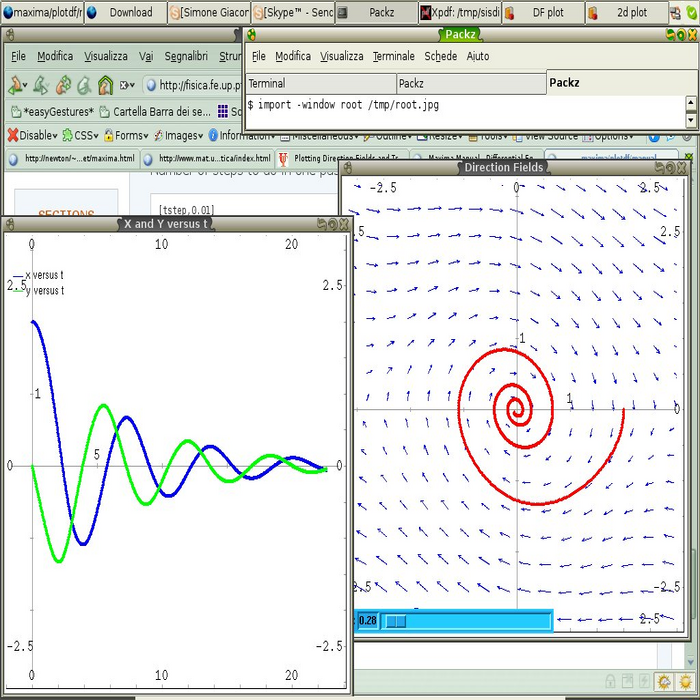The height and width of the screenshot is (700, 700).
Task: Open the browser Segnalibri menu
Action: coord(186,56)
